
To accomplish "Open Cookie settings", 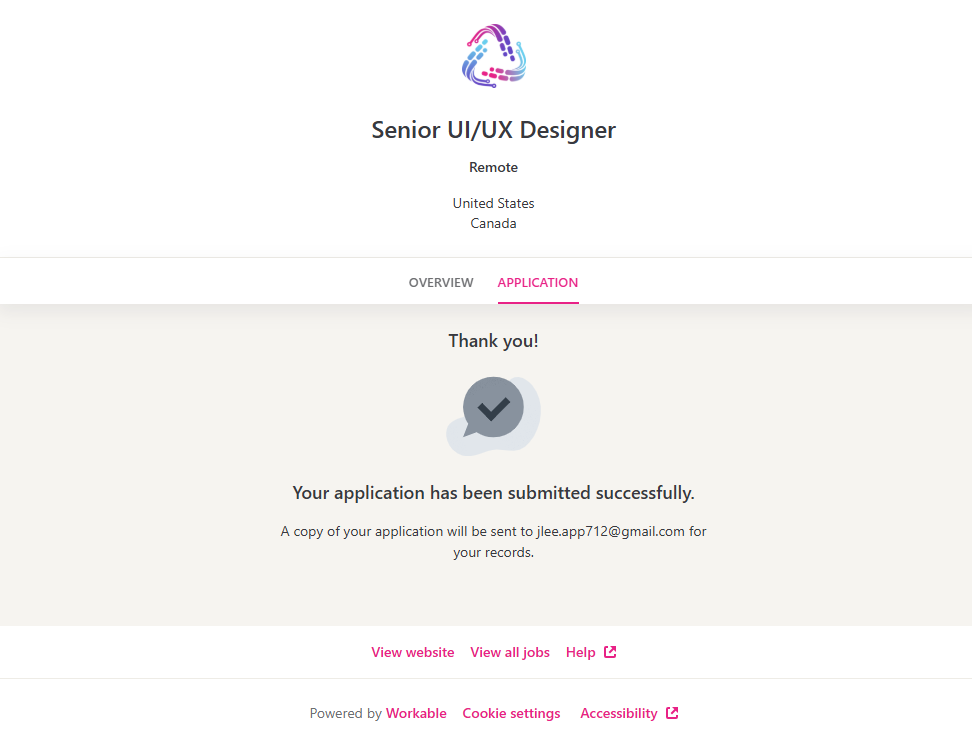I will click(511, 713).
